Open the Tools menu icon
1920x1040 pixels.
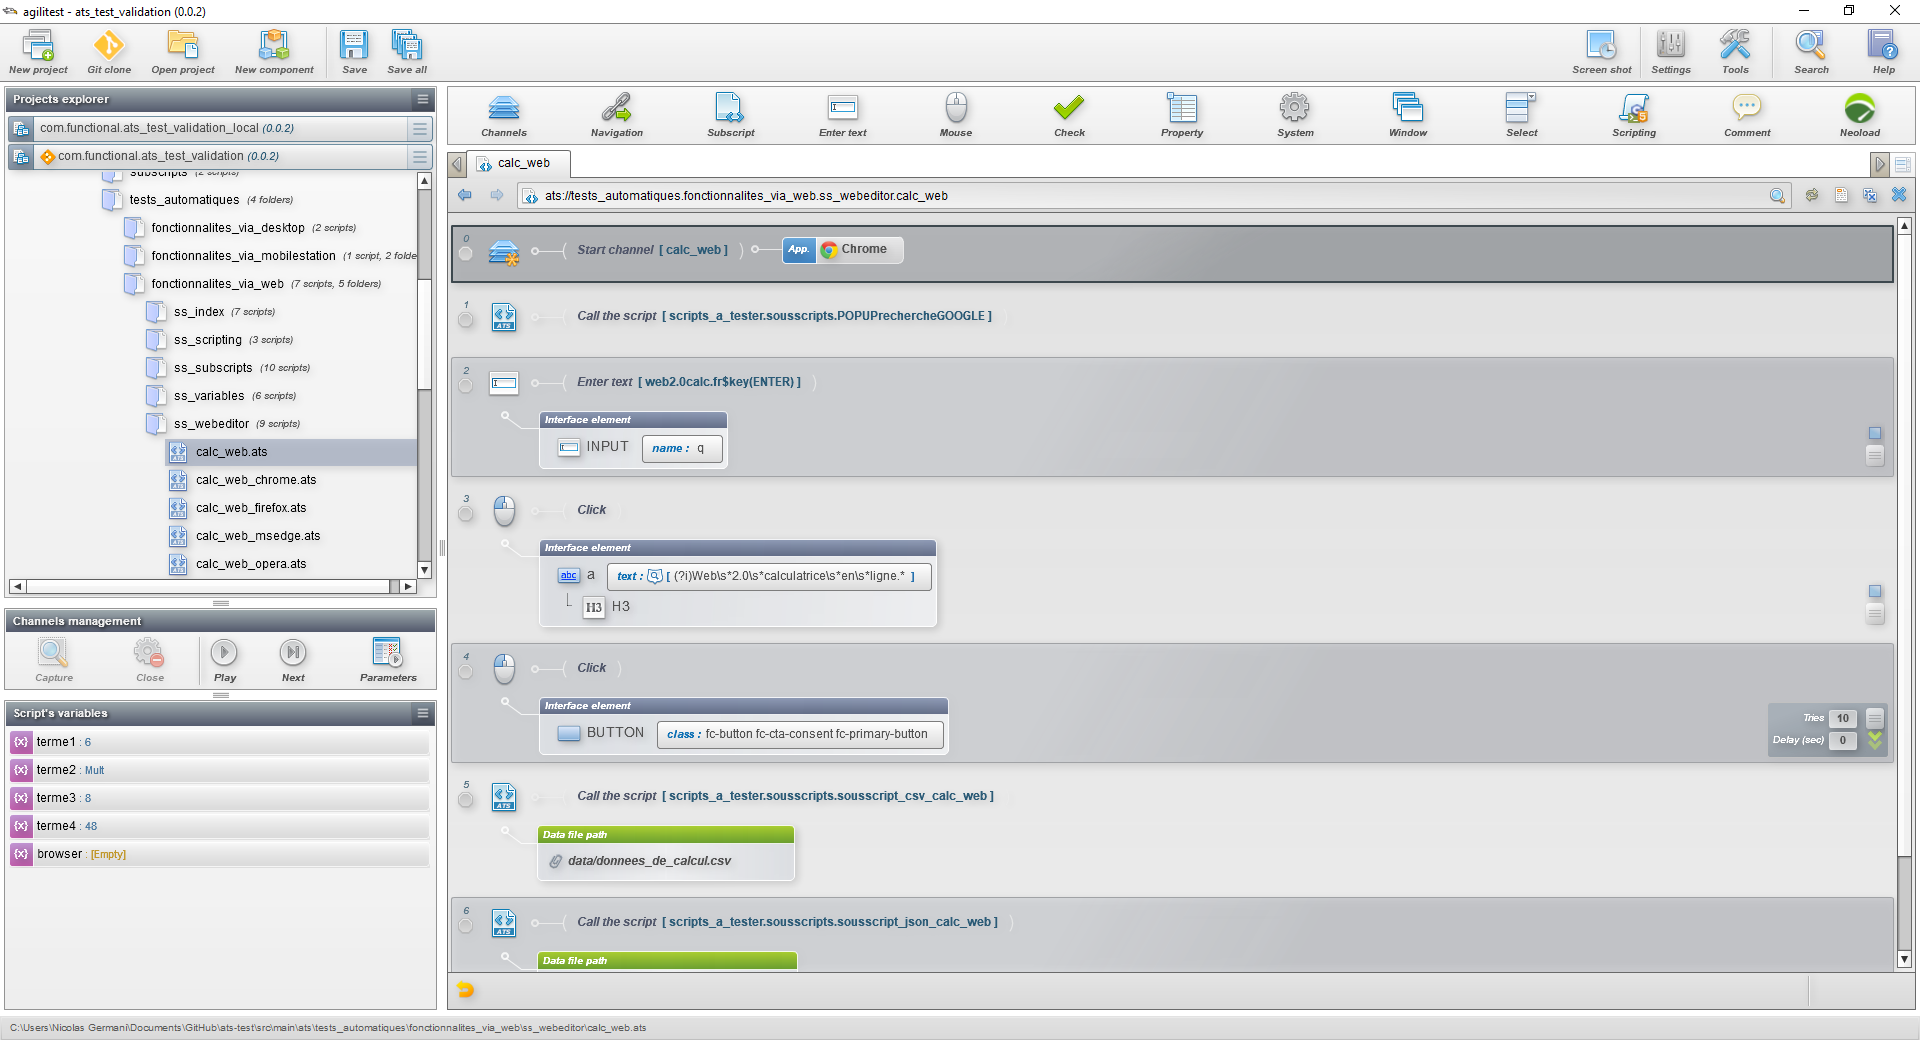coord(1735,52)
